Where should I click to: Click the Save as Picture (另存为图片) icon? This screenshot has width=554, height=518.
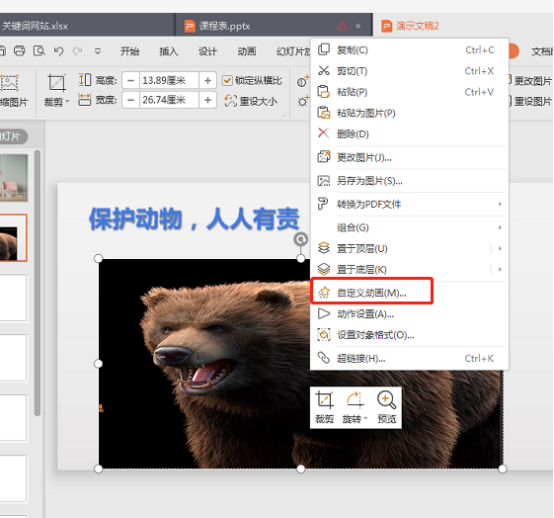pos(324,181)
